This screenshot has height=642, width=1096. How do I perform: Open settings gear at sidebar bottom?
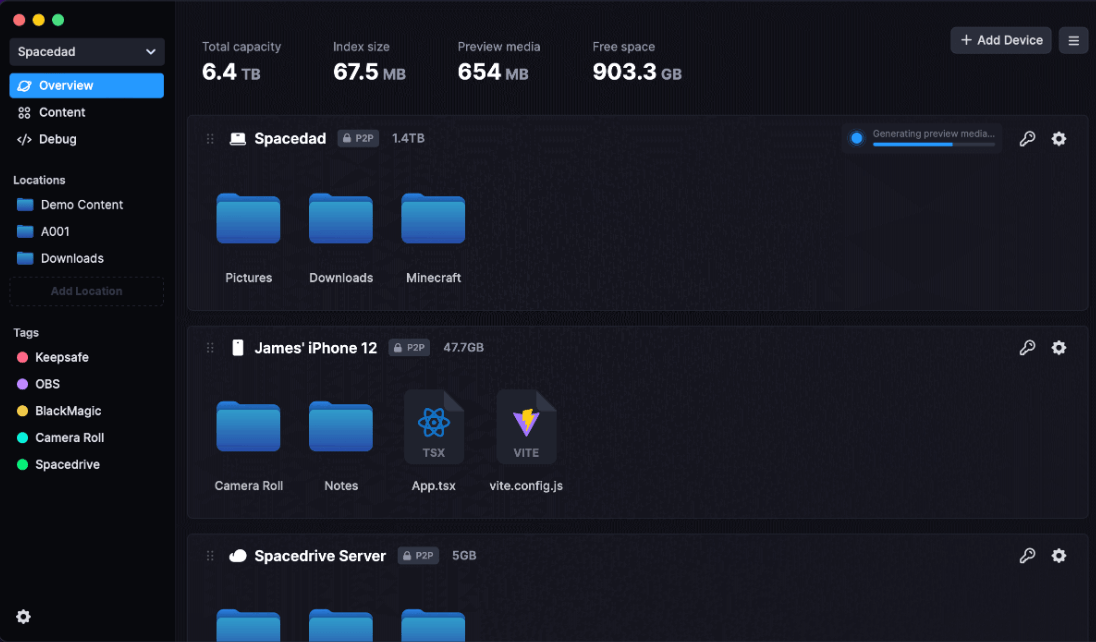[x=24, y=616]
